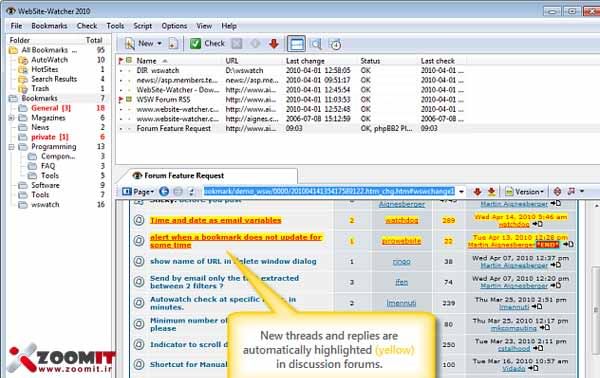Click the red flag column header icon
Viewport: 600px width, 378px height.
[121, 61]
